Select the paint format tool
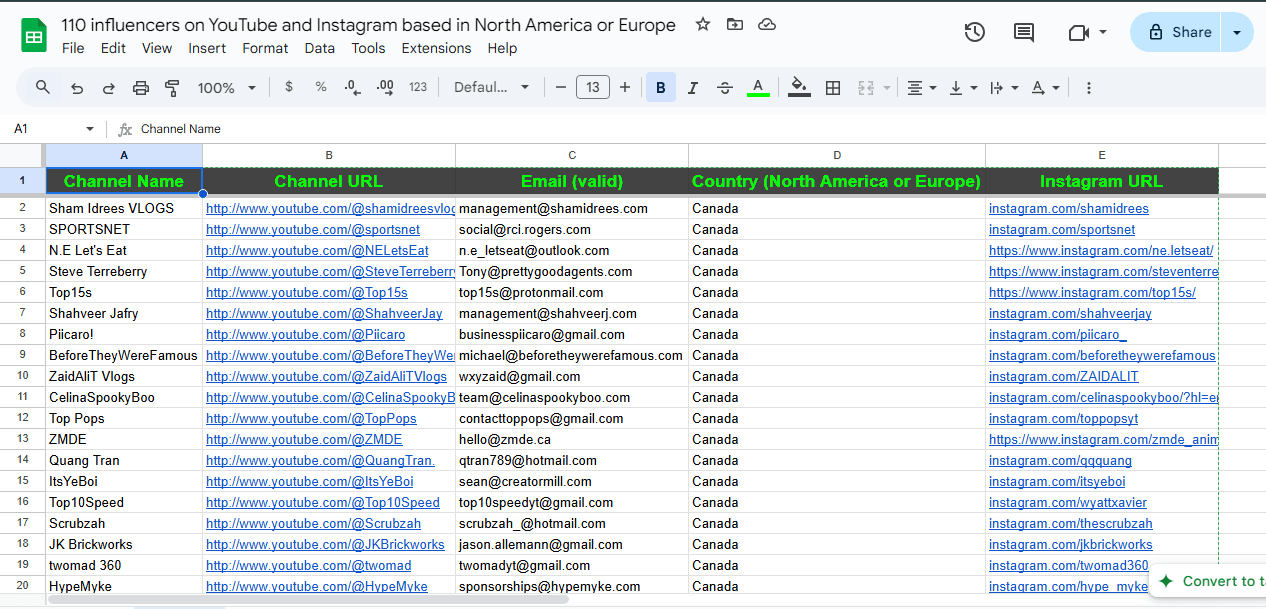Viewport: 1266px width, 609px height. [x=172, y=88]
